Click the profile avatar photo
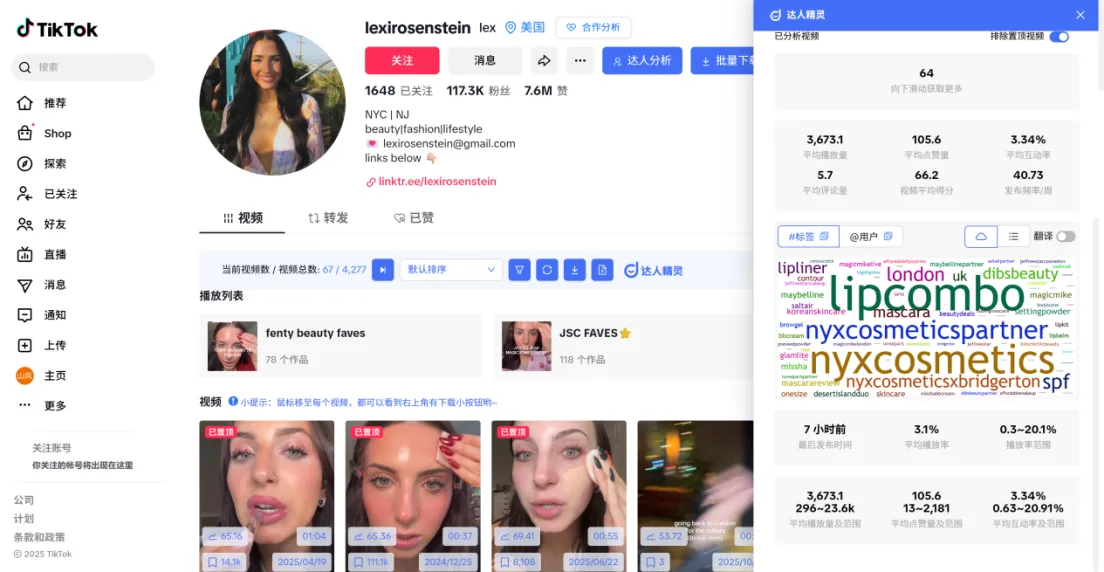 pyautogui.click(x=272, y=102)
